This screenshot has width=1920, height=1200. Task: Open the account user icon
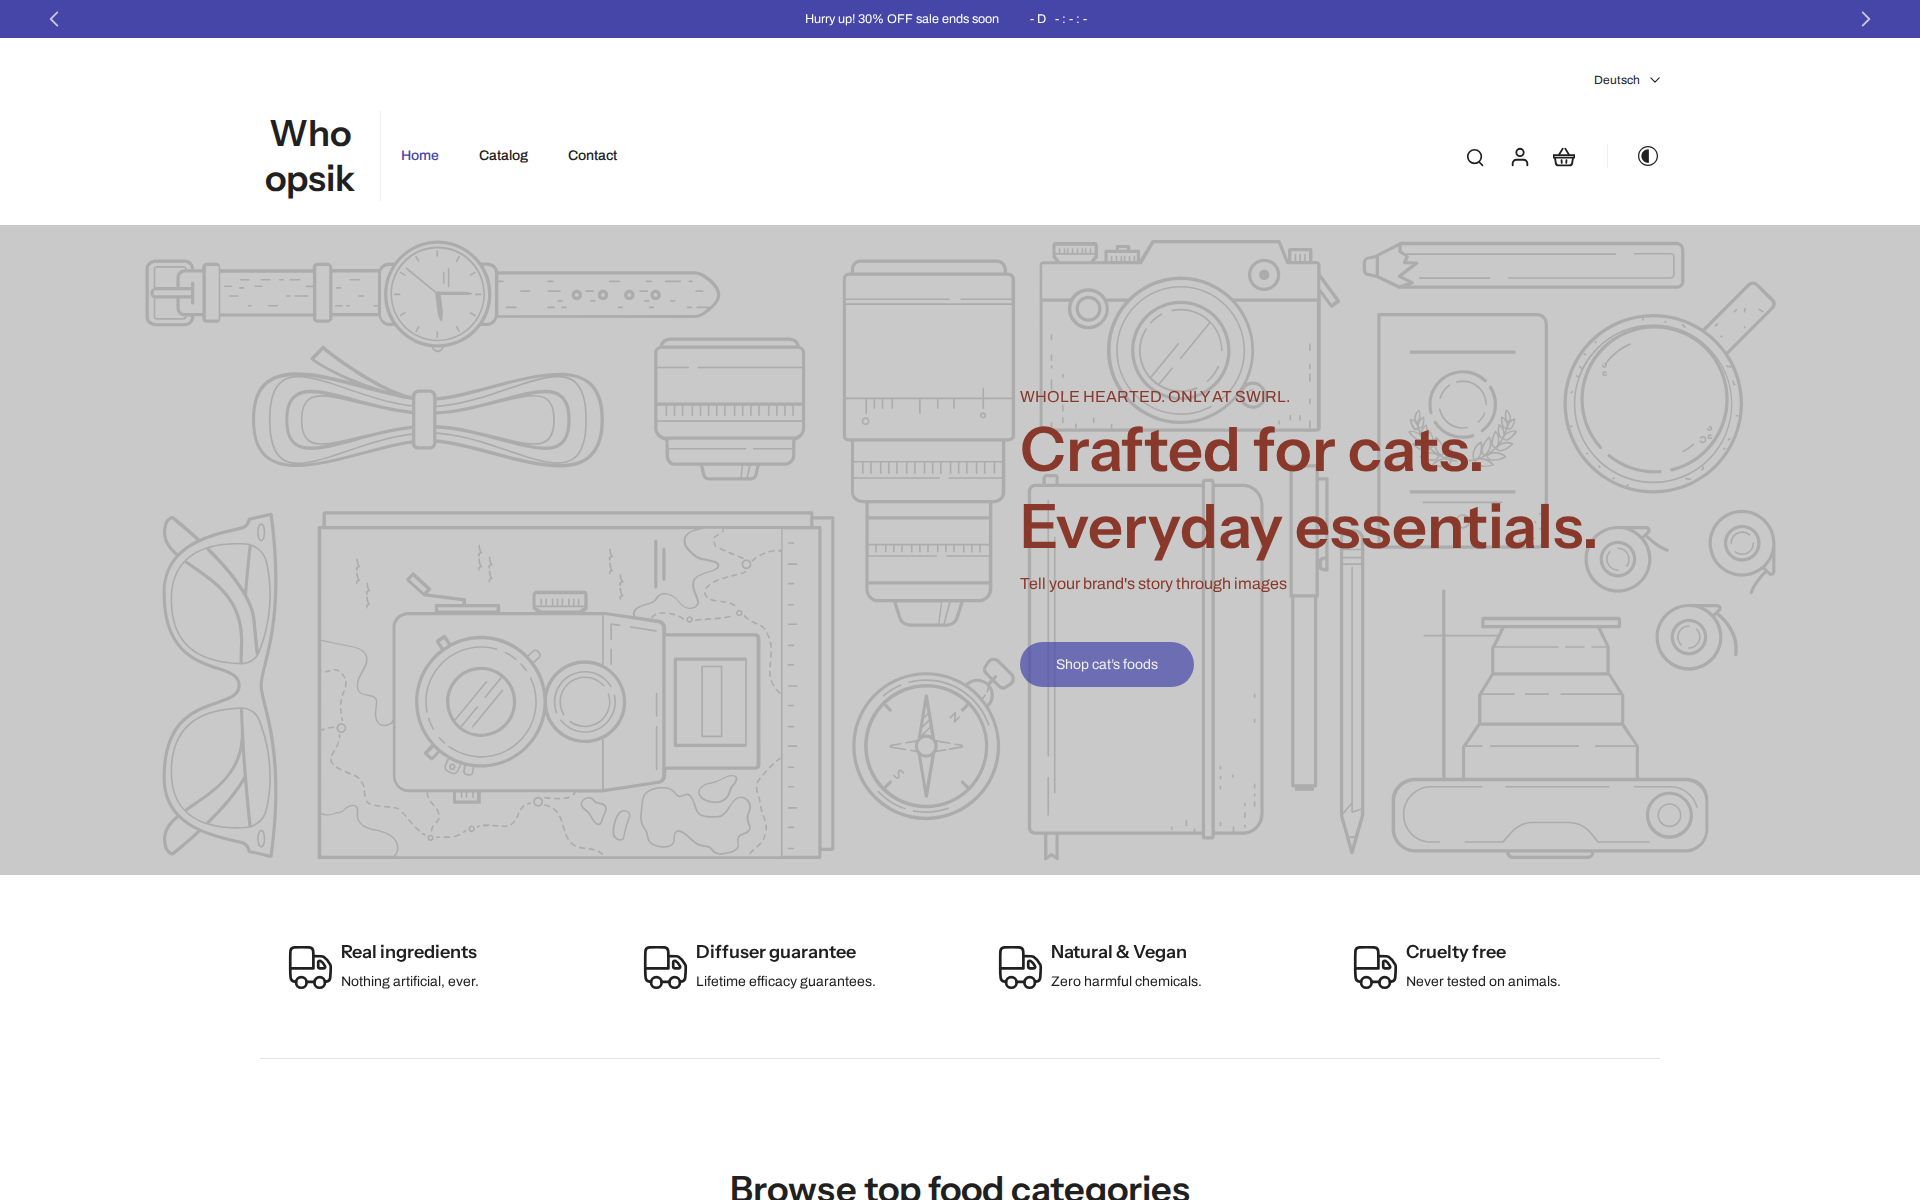pos(1519,157)
